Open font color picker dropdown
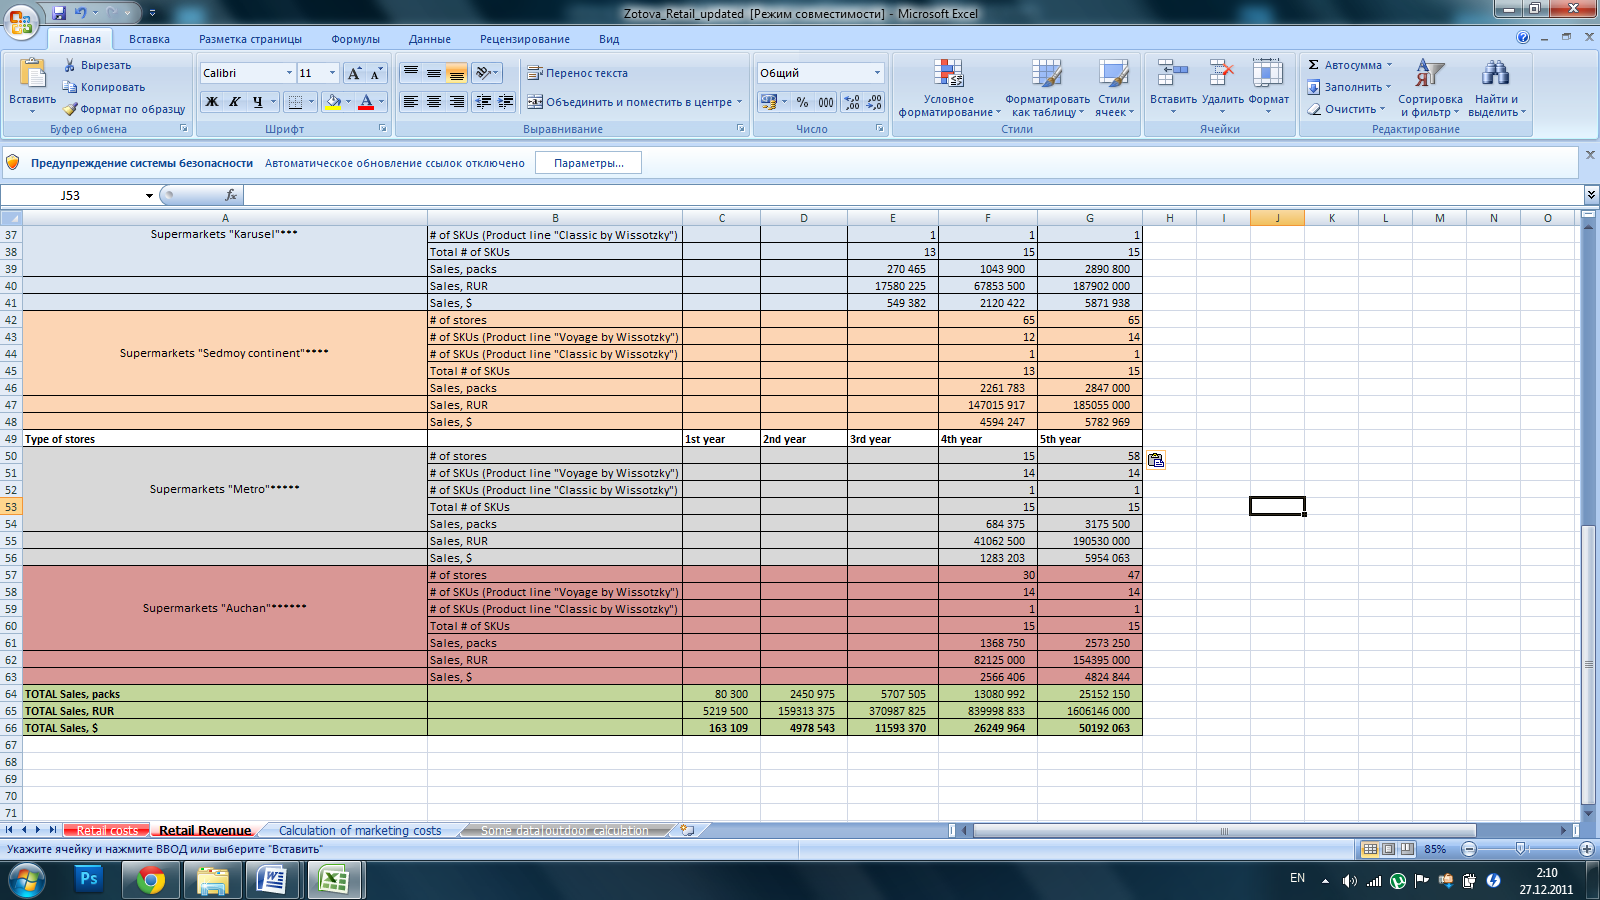The width and height of the screenshot is (1600, 900). tap(381, 102)
